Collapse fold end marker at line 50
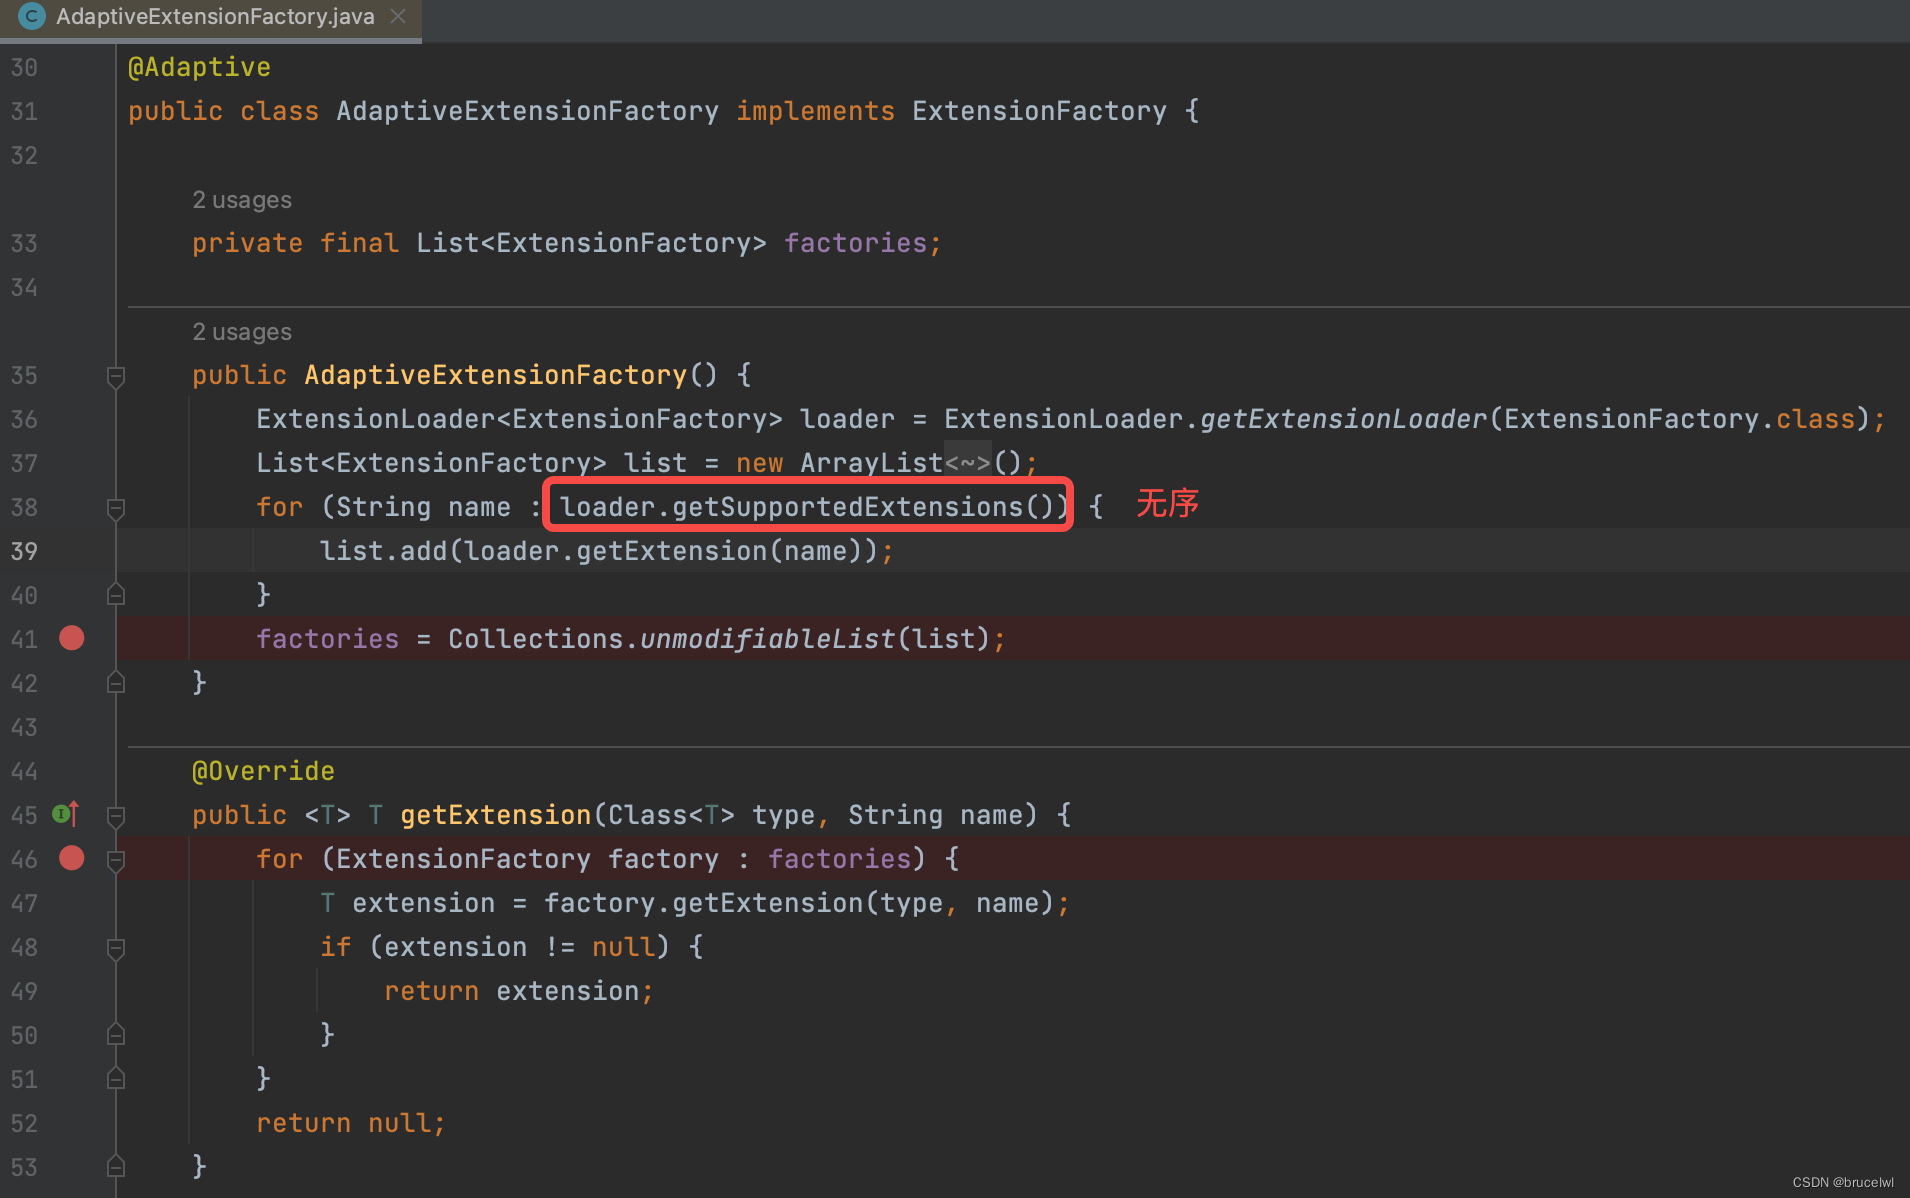1910x1198 pixels. click(x=116, y=1035)
